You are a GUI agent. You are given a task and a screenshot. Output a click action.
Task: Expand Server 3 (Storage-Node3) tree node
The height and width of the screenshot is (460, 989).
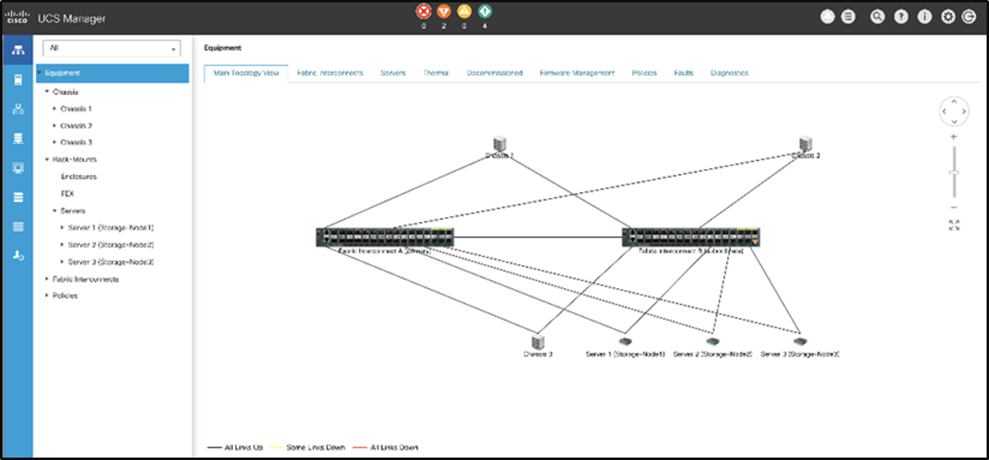(x=61, y=261)
